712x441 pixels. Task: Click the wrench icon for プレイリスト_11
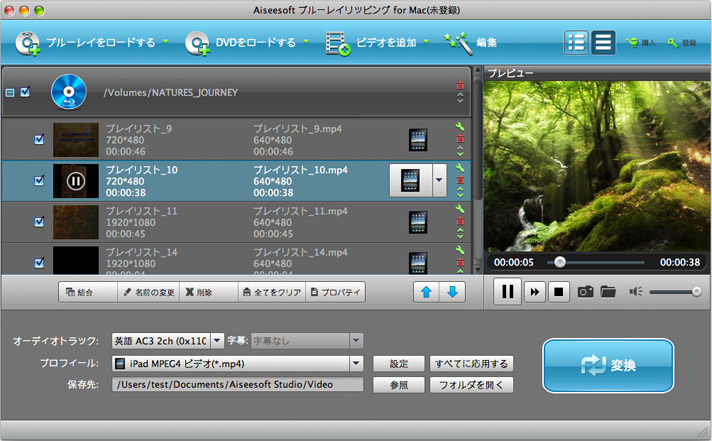tap(460, 209)
